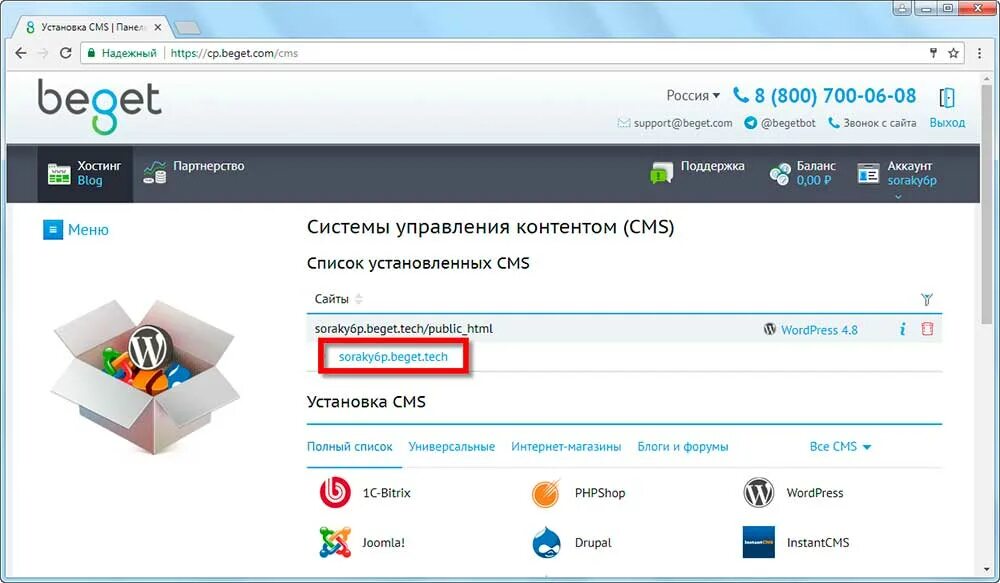Show info for installed WordPress site
This screenshot has height=583, width=1000.
point(902,329)
